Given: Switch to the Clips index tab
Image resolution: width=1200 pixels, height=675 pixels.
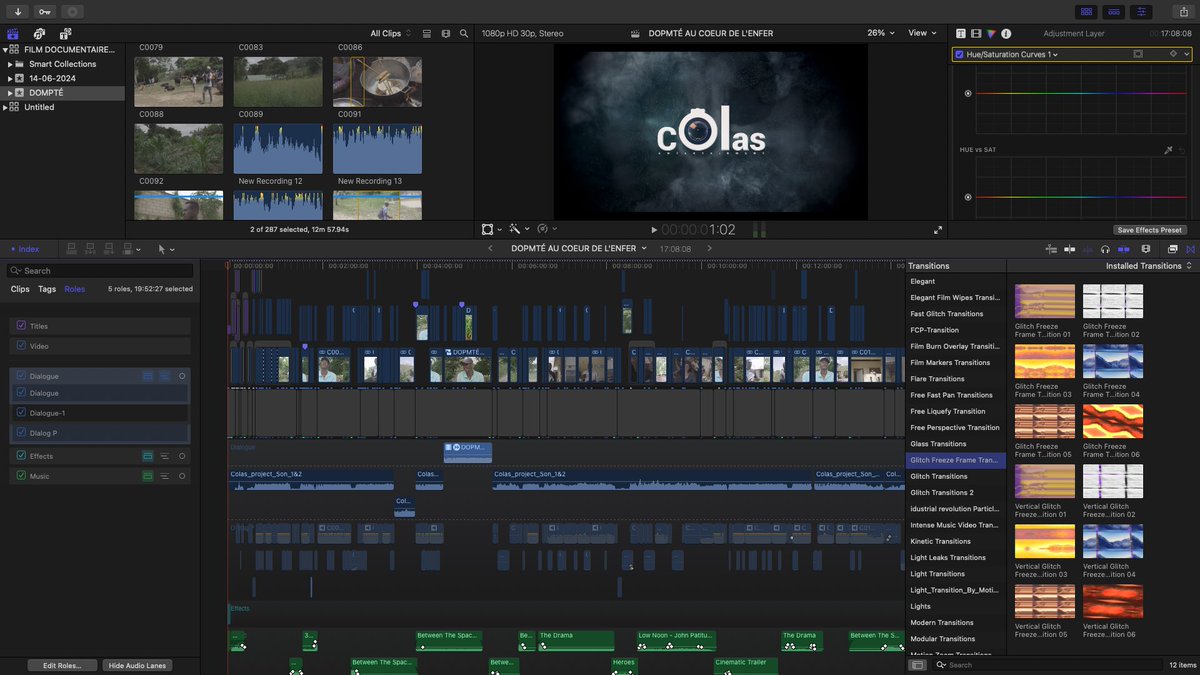Looking at the screenshot, I should (x=20, y=289).
